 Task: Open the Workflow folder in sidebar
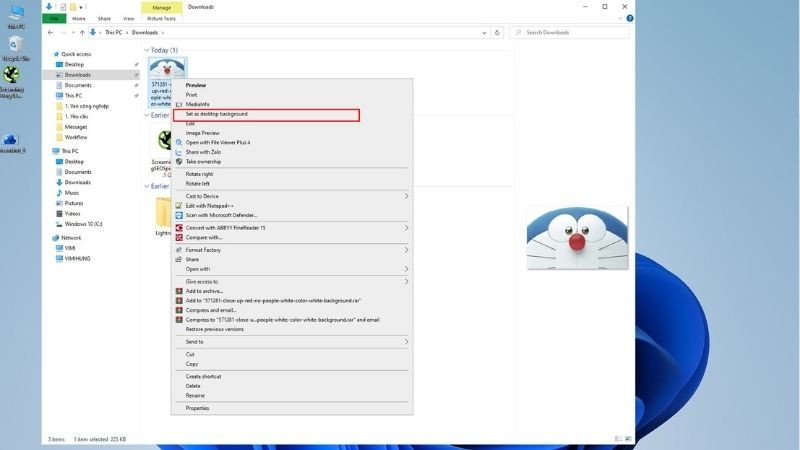coord(76,137)
